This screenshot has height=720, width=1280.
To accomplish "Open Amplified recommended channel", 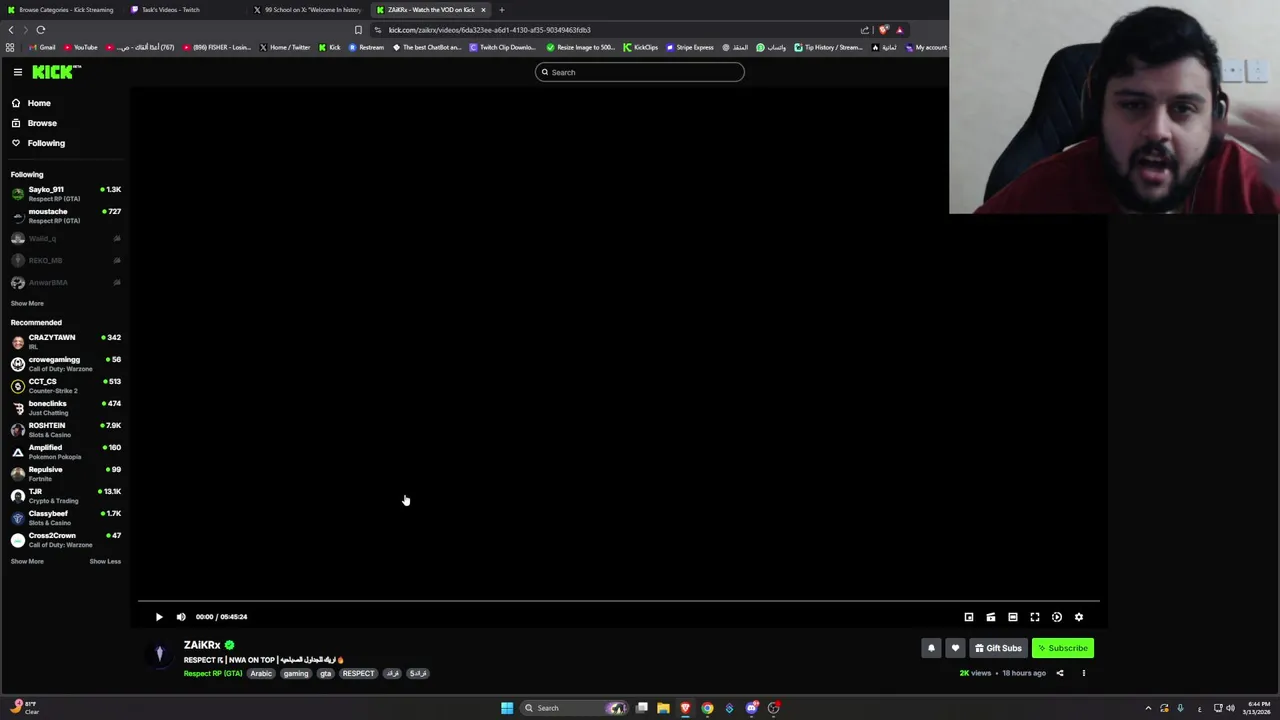I will (x=65, y=452).
